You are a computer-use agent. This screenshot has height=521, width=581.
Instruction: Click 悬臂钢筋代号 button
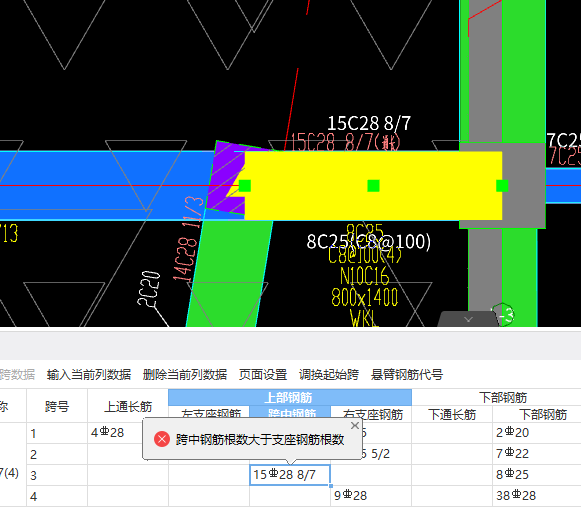coord(407,375)
